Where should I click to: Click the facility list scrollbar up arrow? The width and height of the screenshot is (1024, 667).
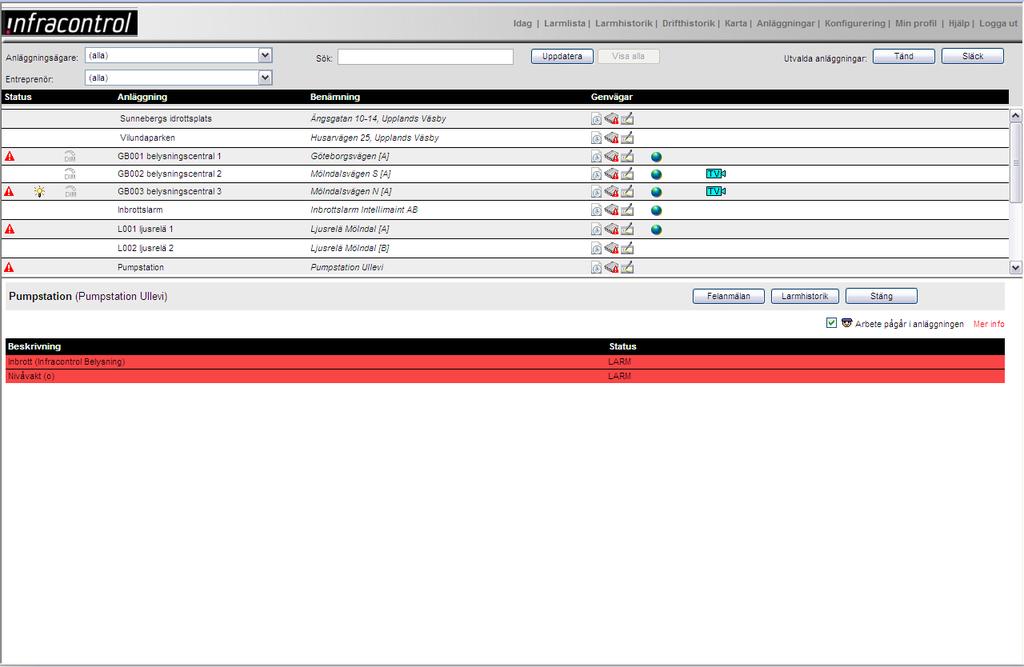pos(1016,116)
